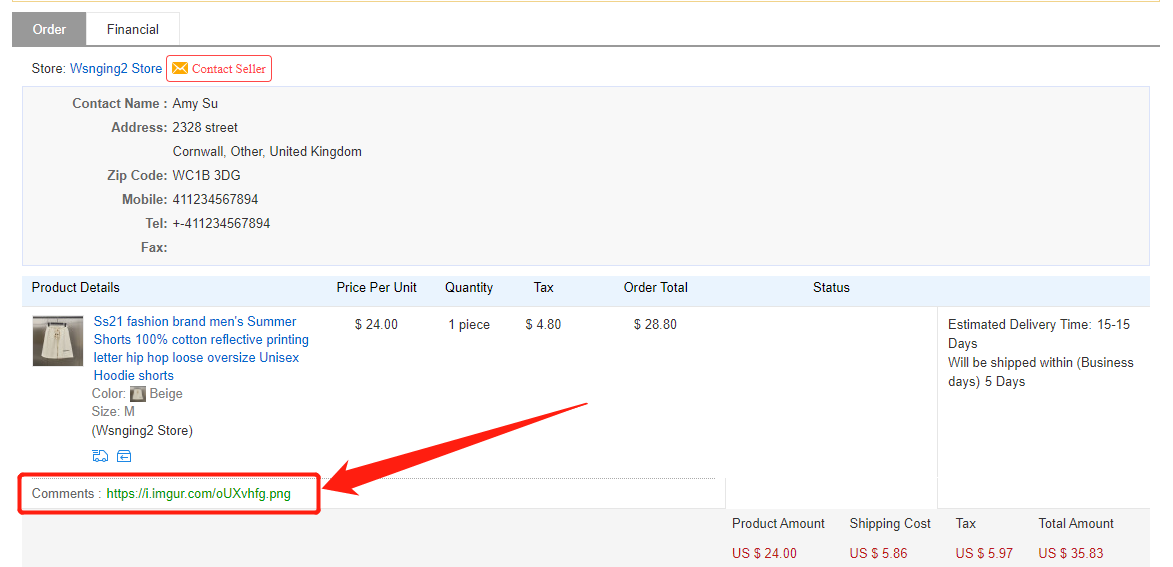Switch to the Order tab
This screenshot has width=1173, height=567.
pyautogui.click(x=49, y=30)
